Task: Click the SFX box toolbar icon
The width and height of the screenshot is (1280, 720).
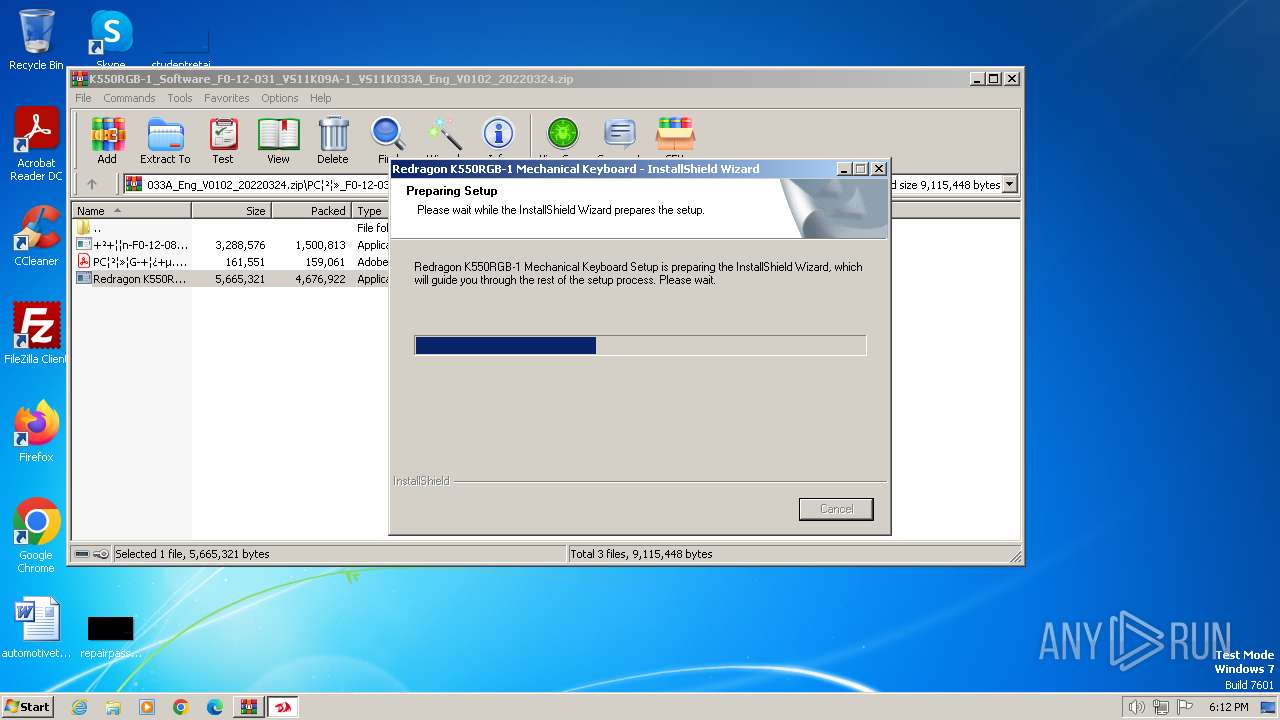Action: 675,138
